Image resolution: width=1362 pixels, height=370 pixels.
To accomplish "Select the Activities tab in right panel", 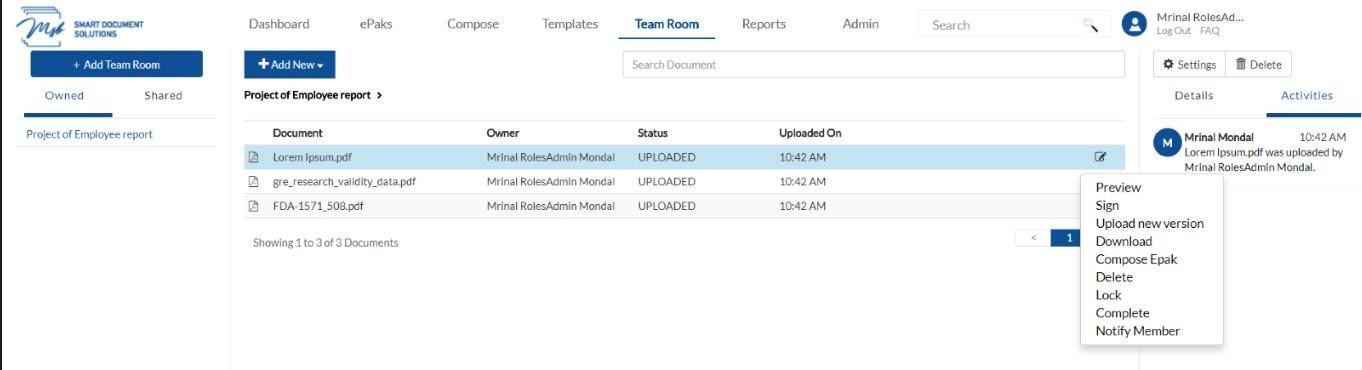I will coord(1307,96).
